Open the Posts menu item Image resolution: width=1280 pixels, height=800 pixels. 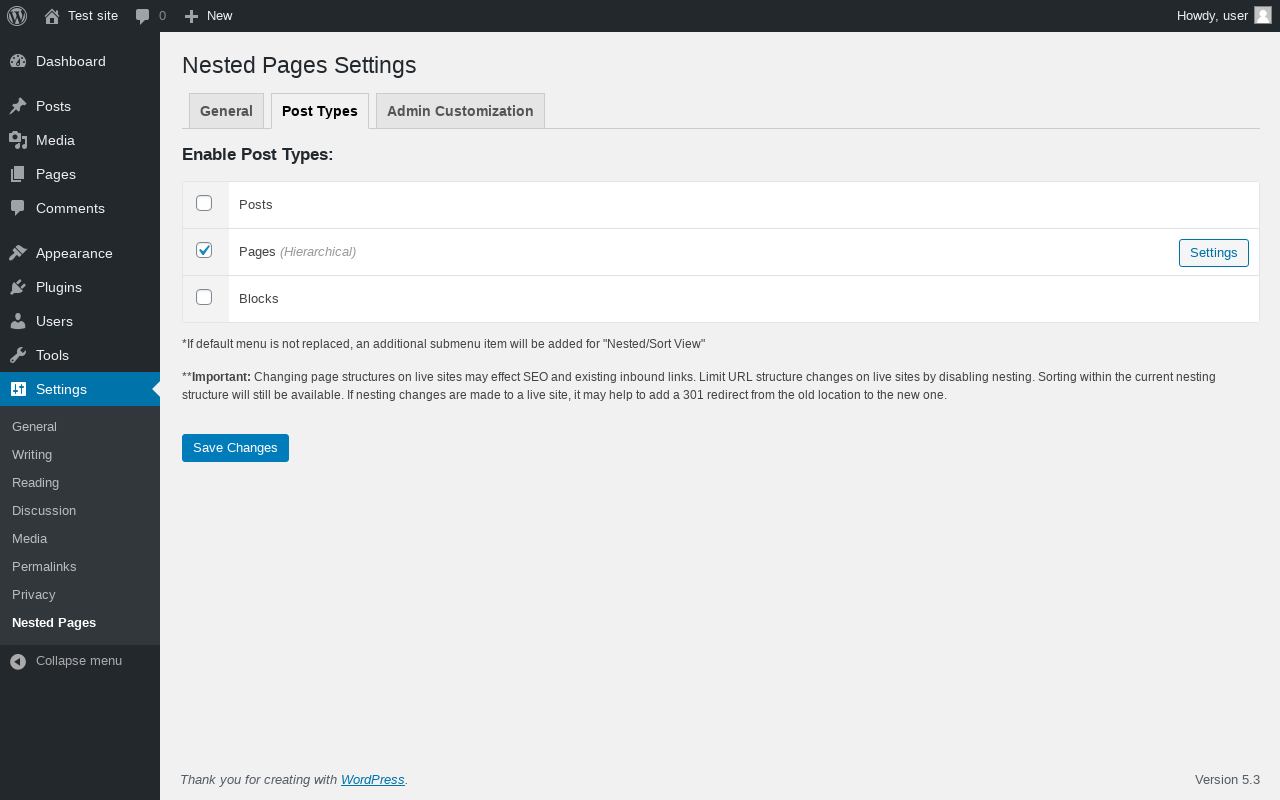tap(53, 106)
